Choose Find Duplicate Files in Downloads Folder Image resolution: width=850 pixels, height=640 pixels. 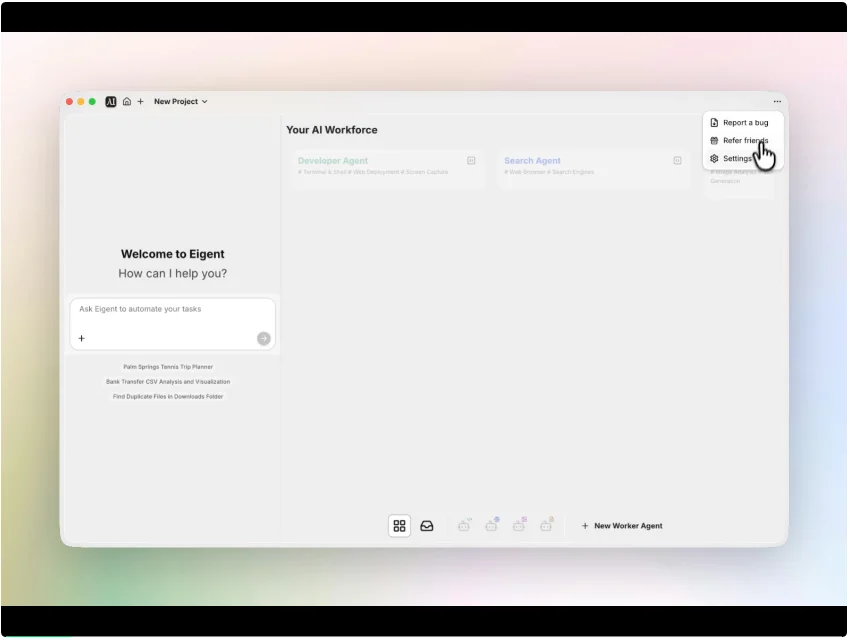tap(168, 397)
